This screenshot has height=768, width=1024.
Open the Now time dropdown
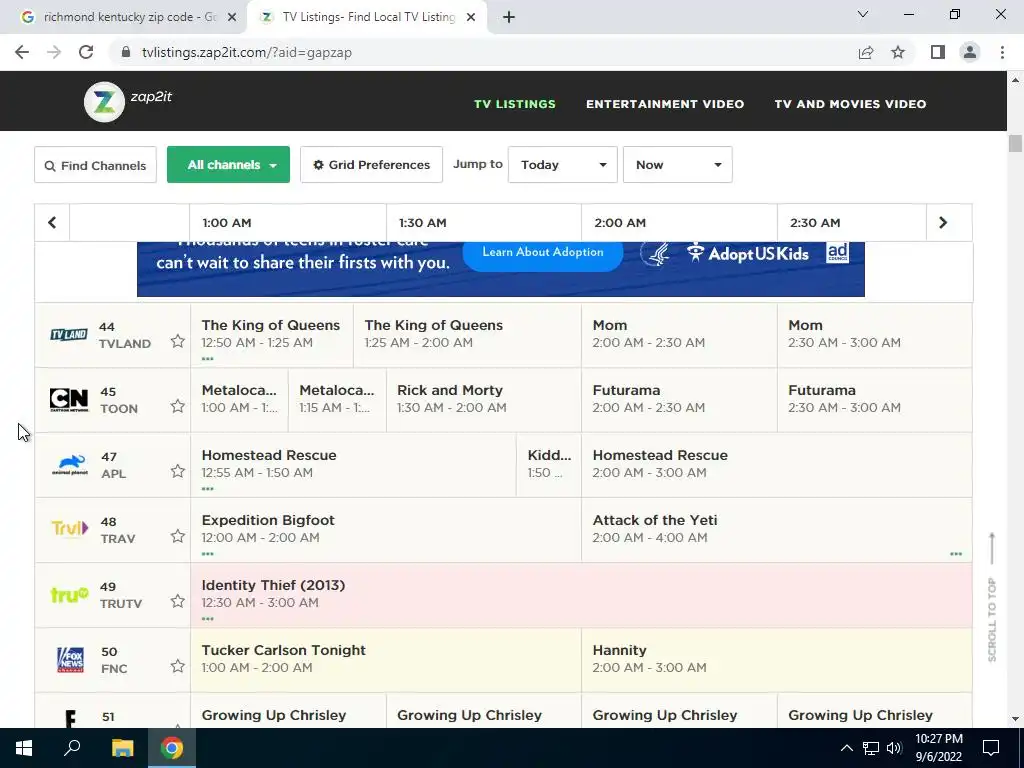677,165
